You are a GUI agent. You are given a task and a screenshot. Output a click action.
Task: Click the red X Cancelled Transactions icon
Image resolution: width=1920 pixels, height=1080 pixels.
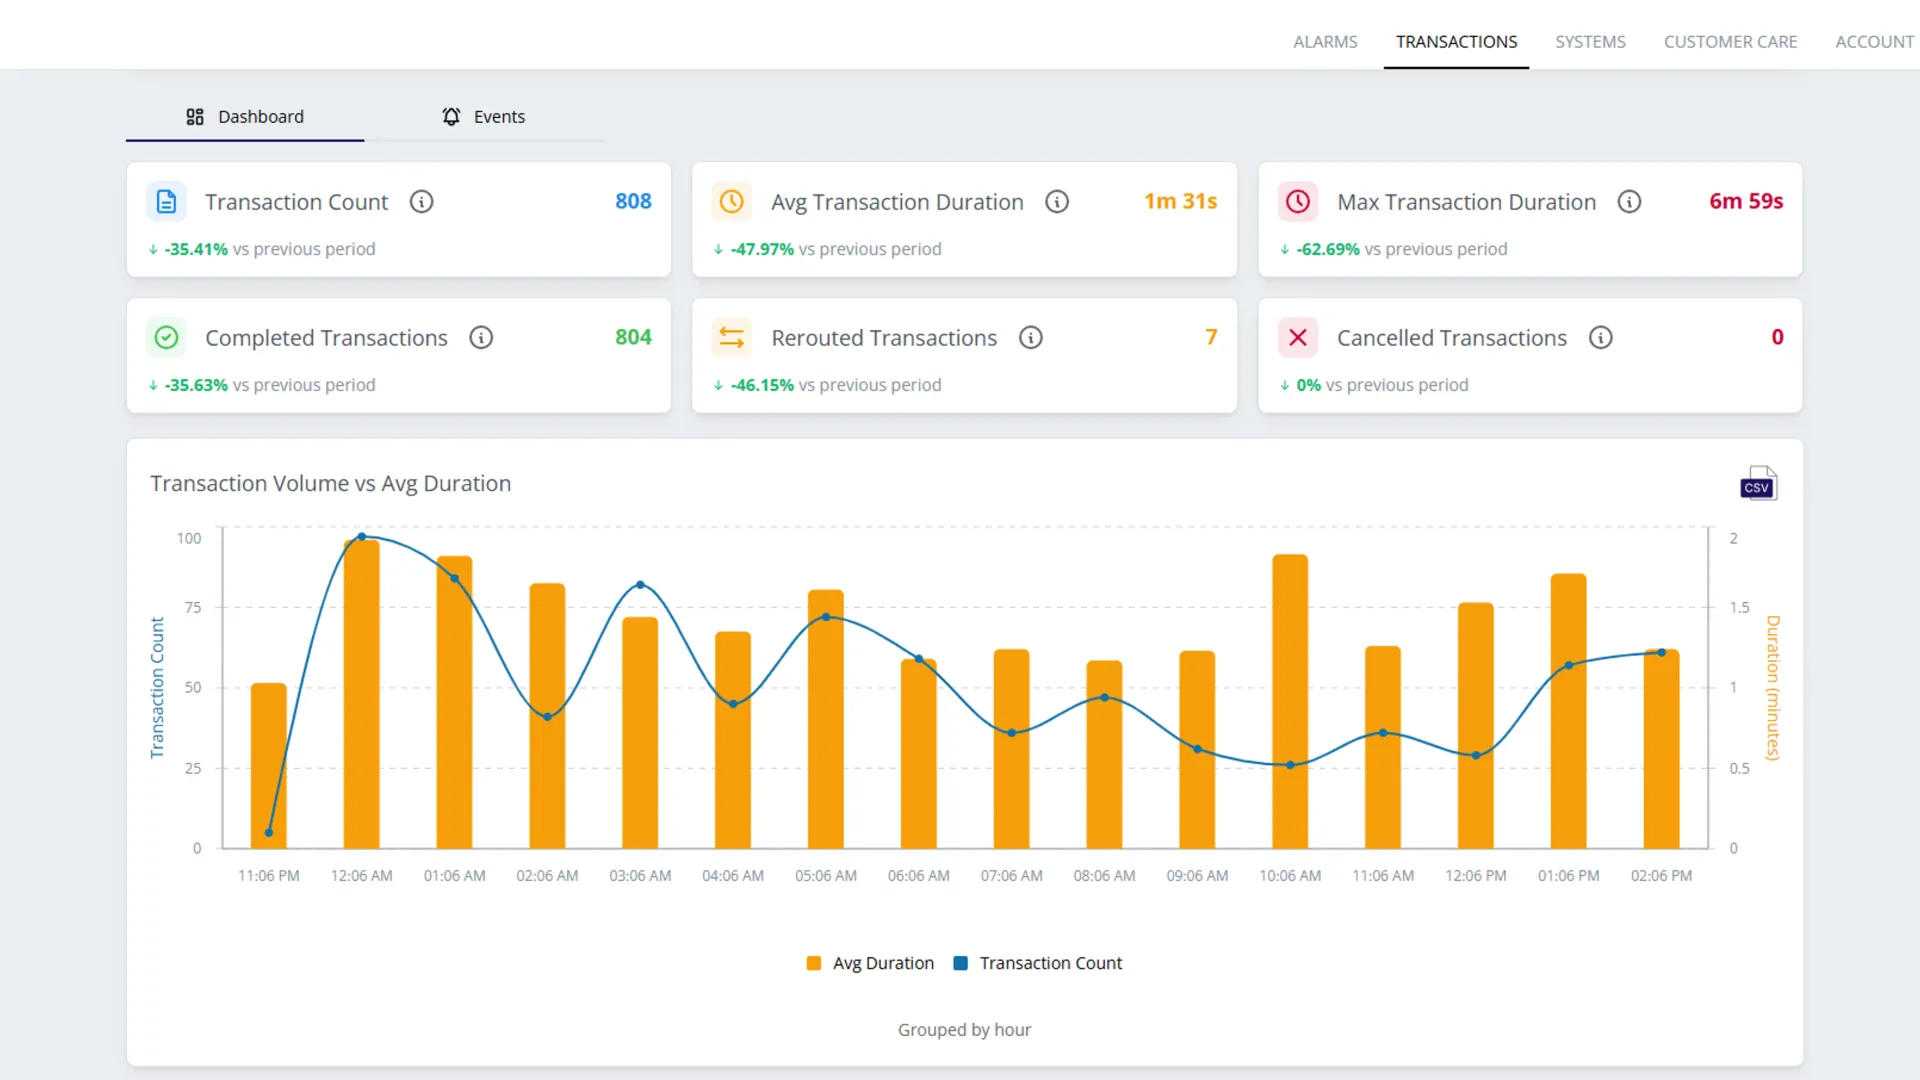(1298, 338)
